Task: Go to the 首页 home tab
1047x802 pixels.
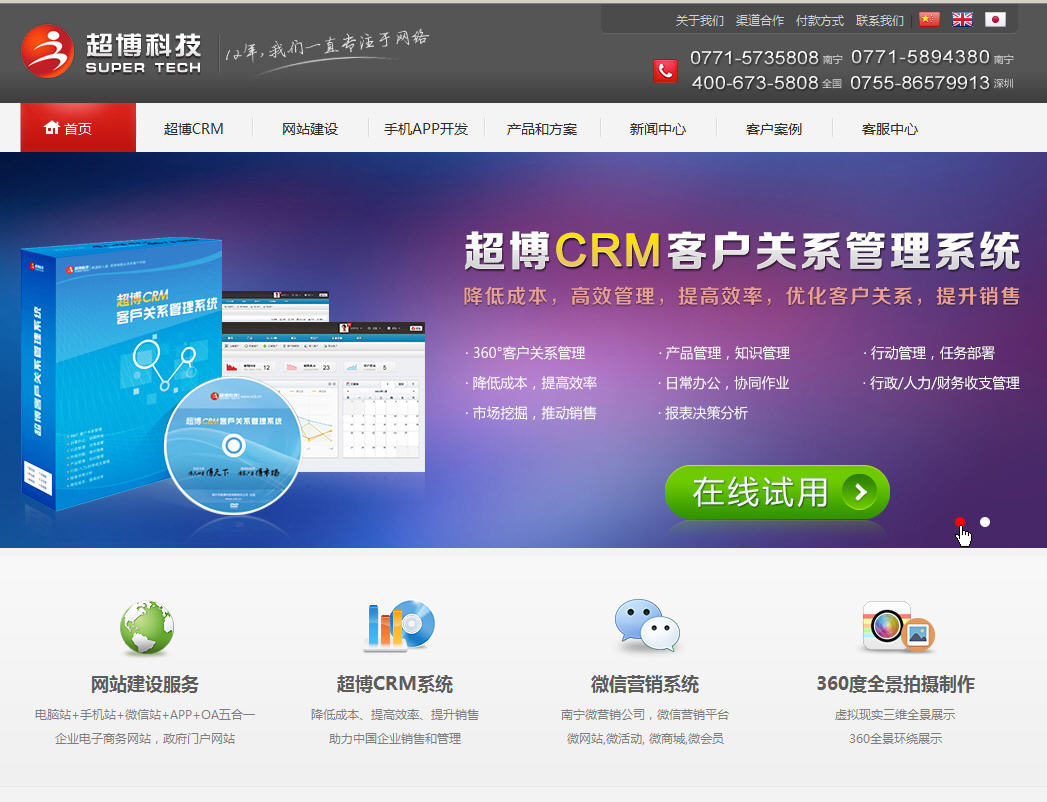Action: point(78,128)
